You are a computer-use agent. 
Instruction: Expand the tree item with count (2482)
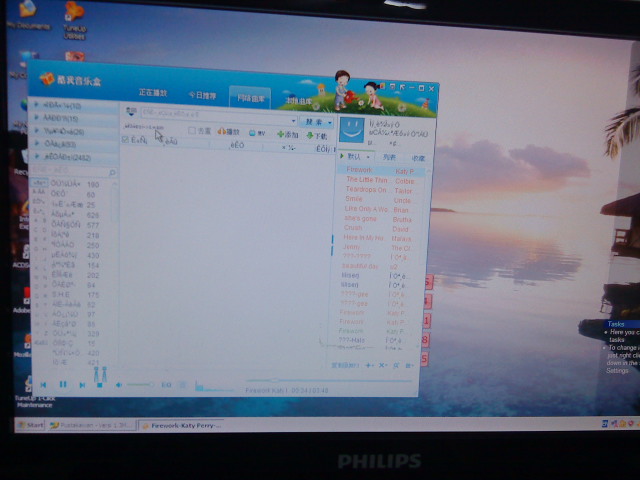(x=73, y=157)
